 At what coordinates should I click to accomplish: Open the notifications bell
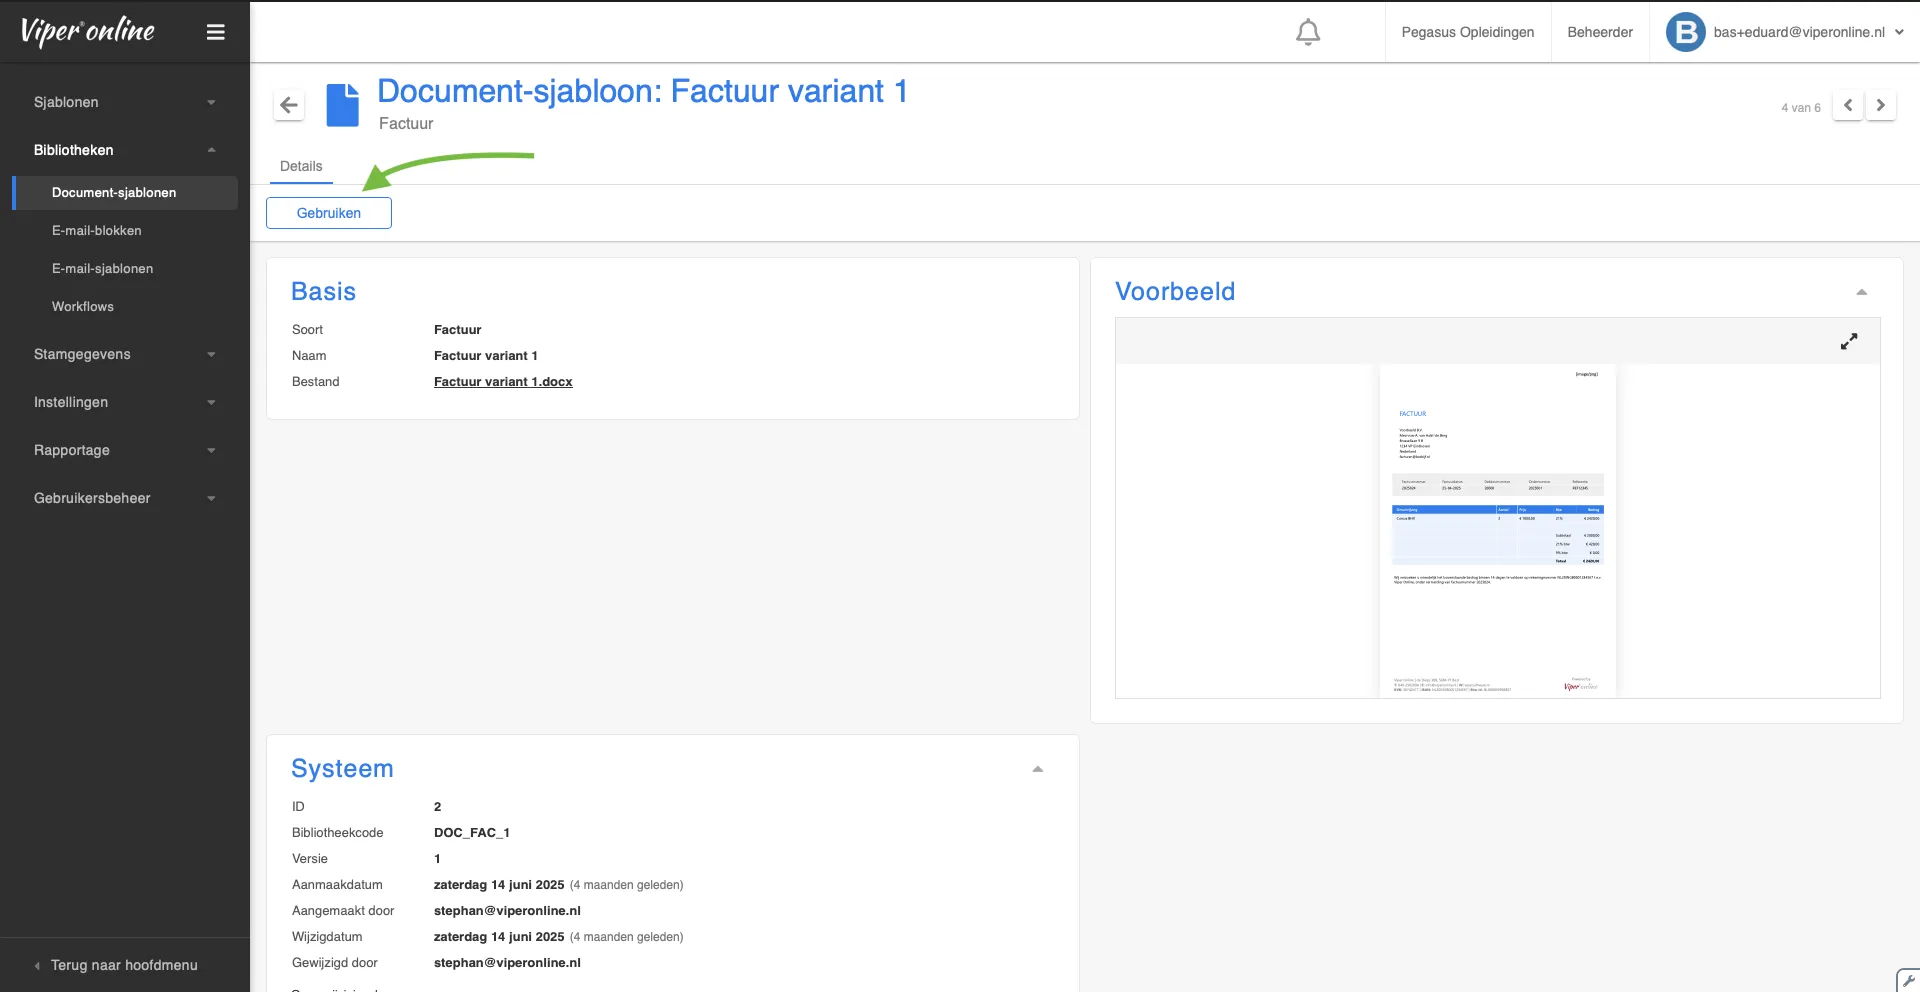coord(1307,32)
